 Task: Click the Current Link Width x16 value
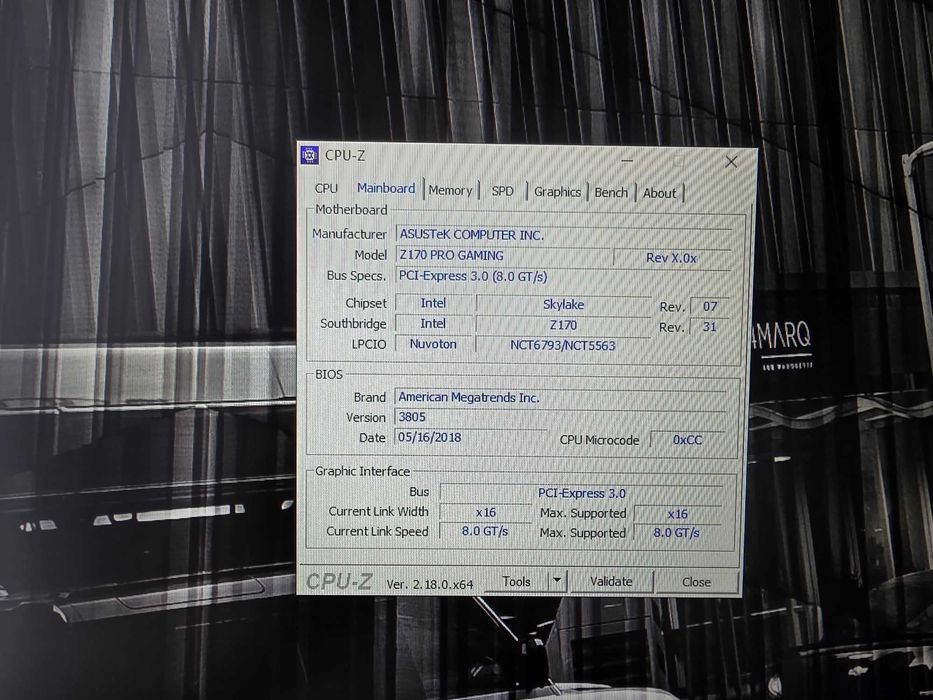[x=486, y=512]
